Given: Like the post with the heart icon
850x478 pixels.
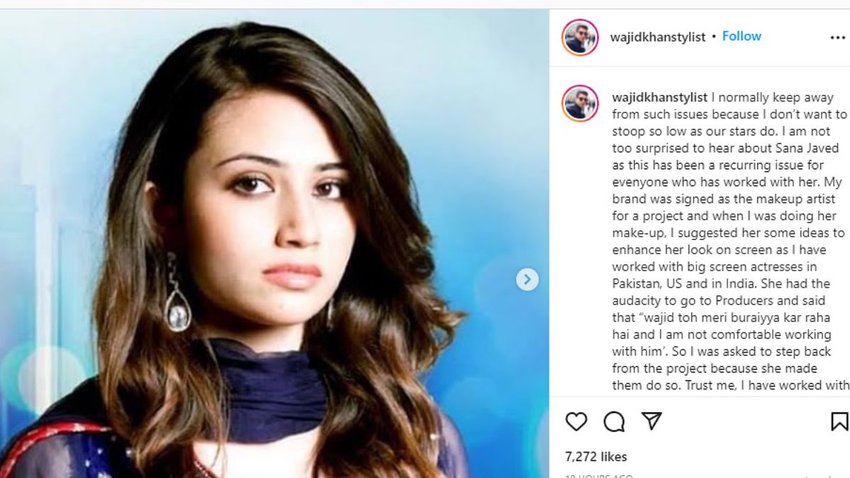Looking at the screenshot, I should (x=576, y=422).
